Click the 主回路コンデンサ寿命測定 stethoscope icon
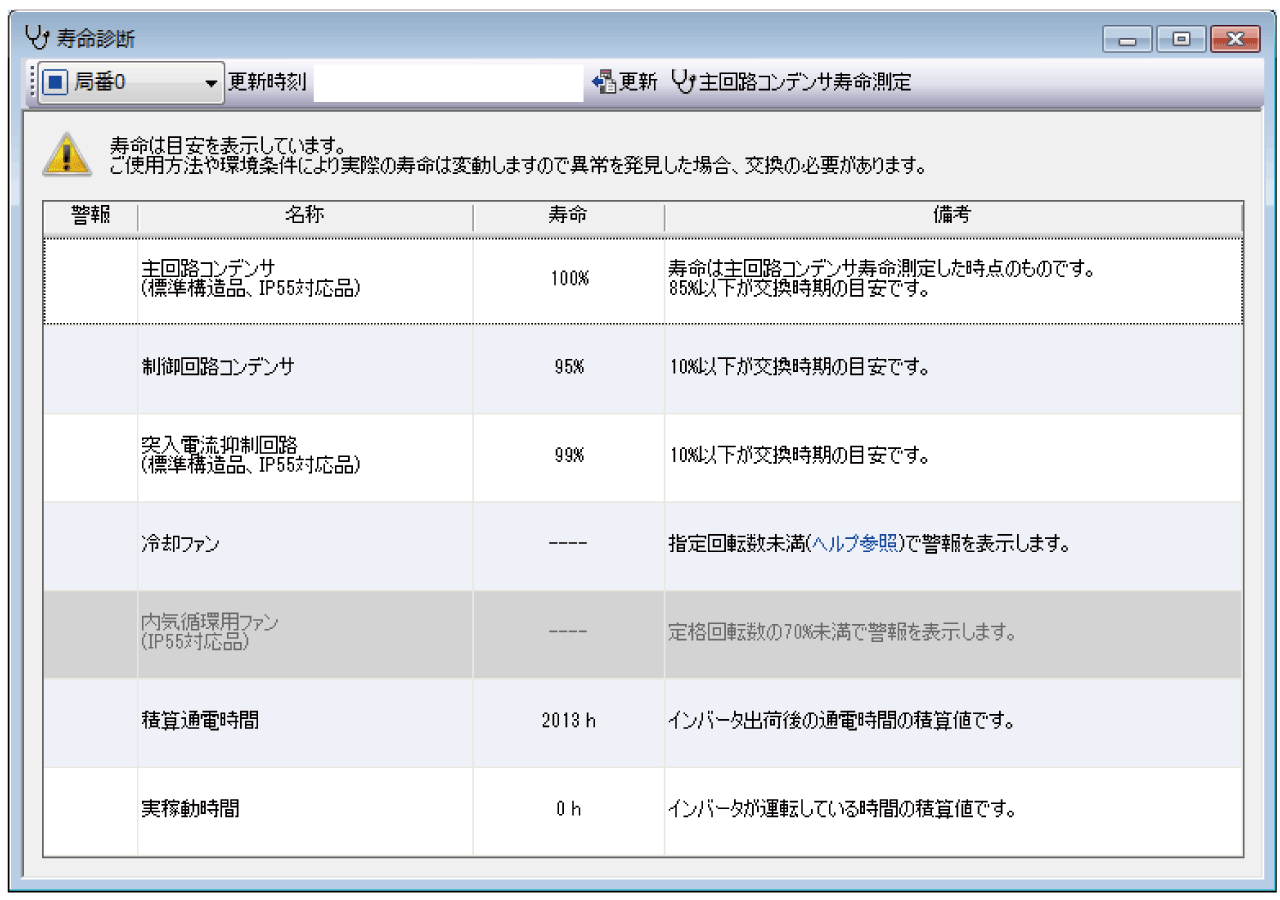This screenshot has width=1280, height=900. pos(683,82)
